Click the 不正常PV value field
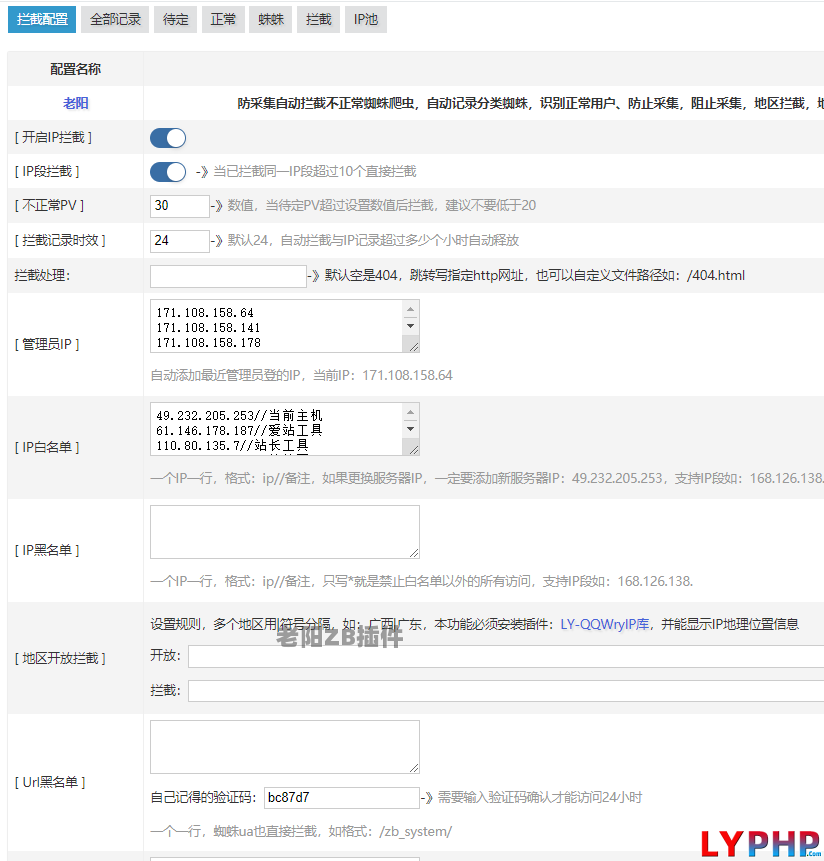 180,206
